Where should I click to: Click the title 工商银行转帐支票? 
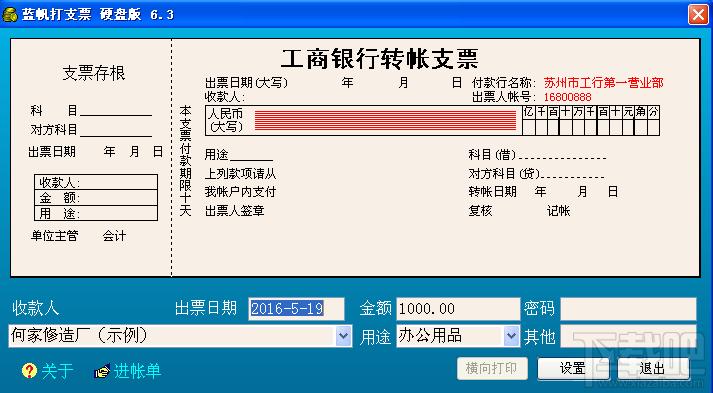pos(380,58)
